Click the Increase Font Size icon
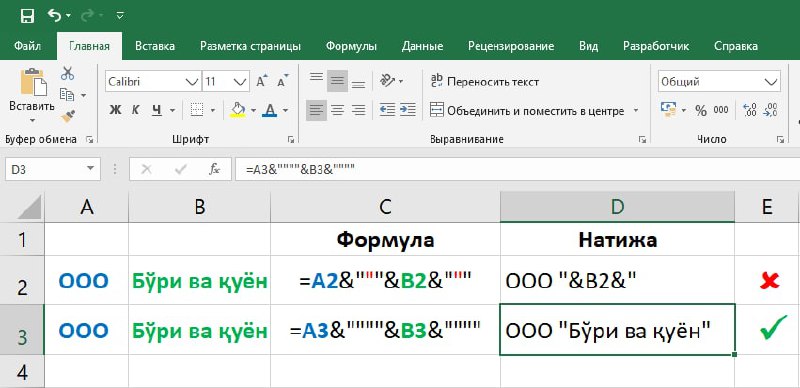 tap(262, 82)
